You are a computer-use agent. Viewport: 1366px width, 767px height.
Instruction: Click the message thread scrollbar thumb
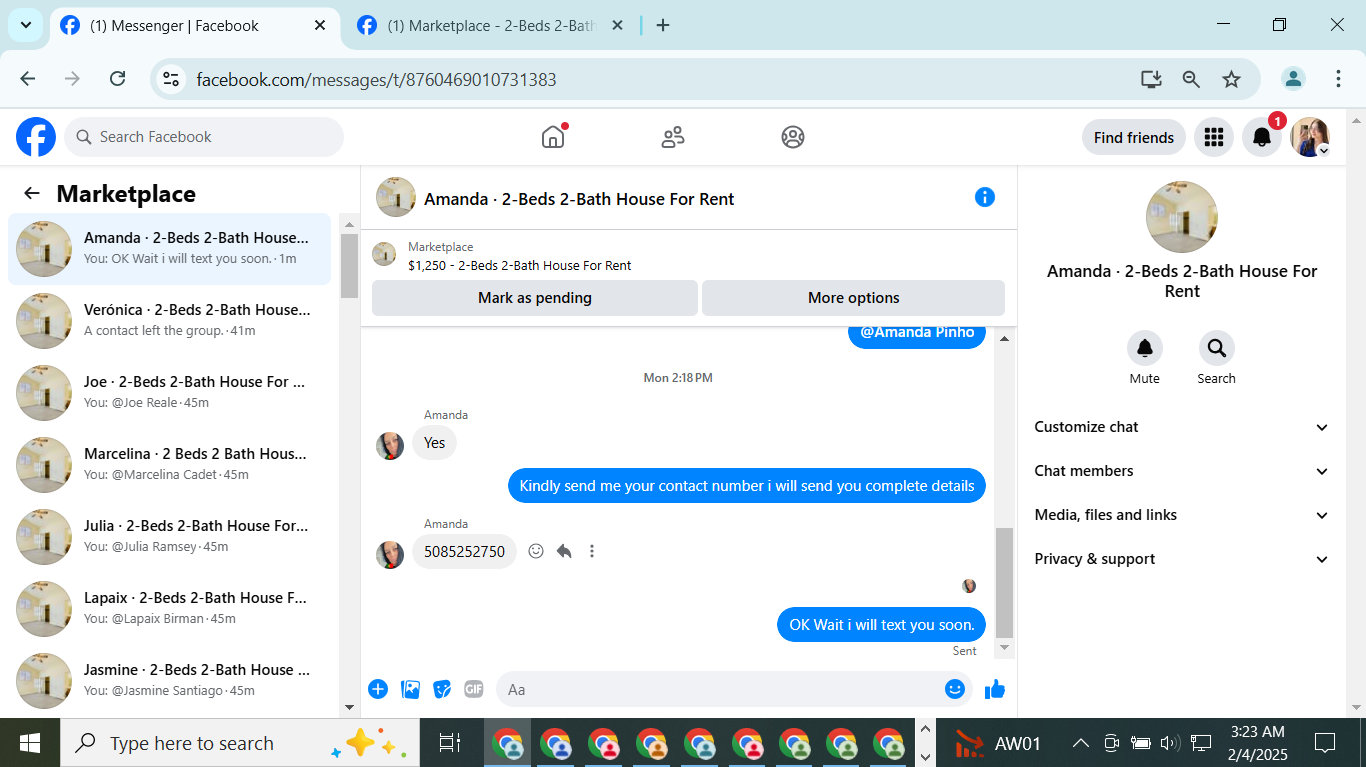1005,583
